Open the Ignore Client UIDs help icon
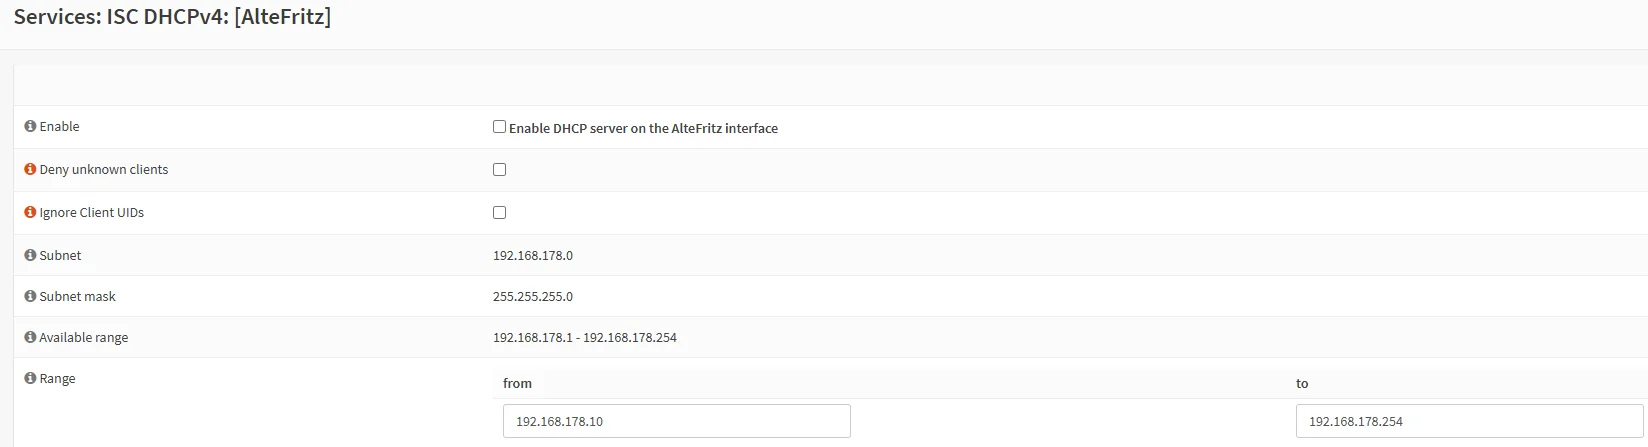The image size is (1648, 447). (x=30, y=213)
